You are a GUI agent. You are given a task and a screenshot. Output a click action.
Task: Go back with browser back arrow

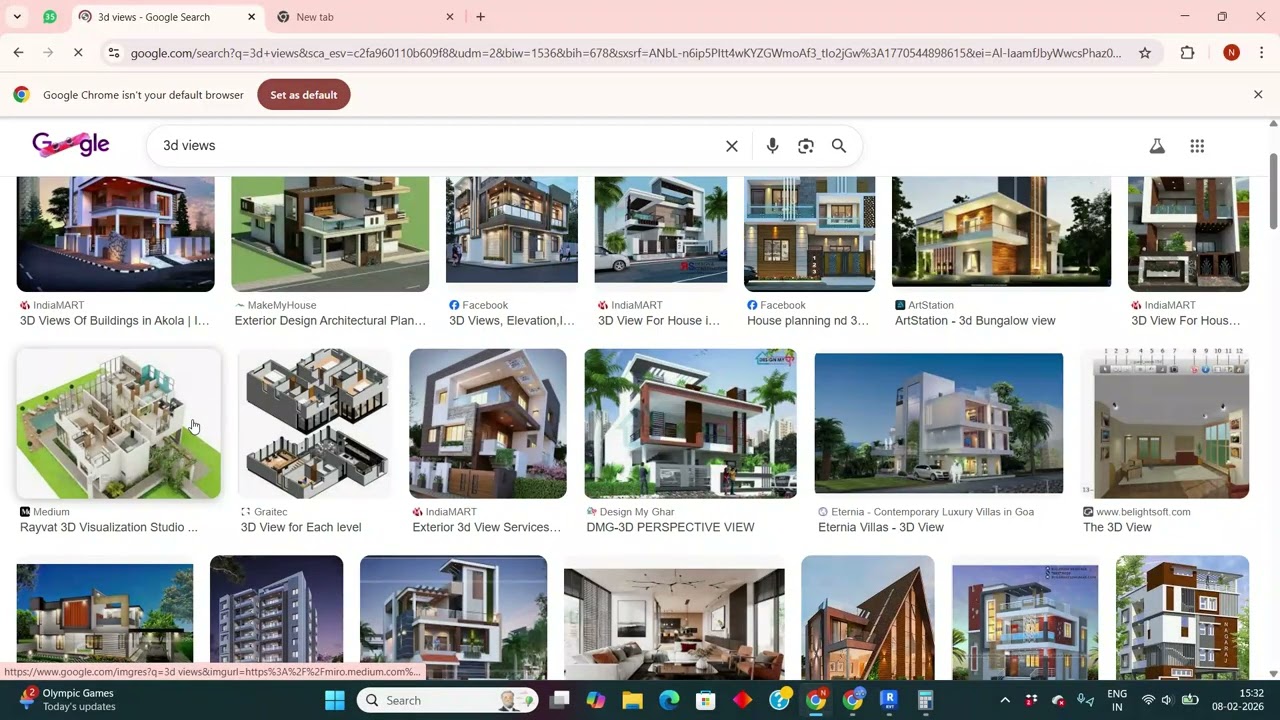pyautogui.click(x=19, y=53)
